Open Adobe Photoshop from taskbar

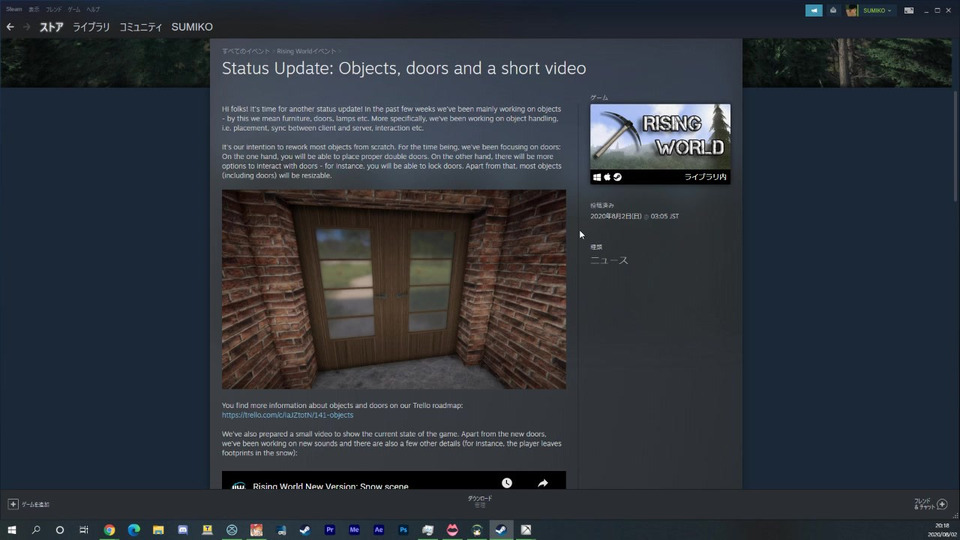click(403, 530)
